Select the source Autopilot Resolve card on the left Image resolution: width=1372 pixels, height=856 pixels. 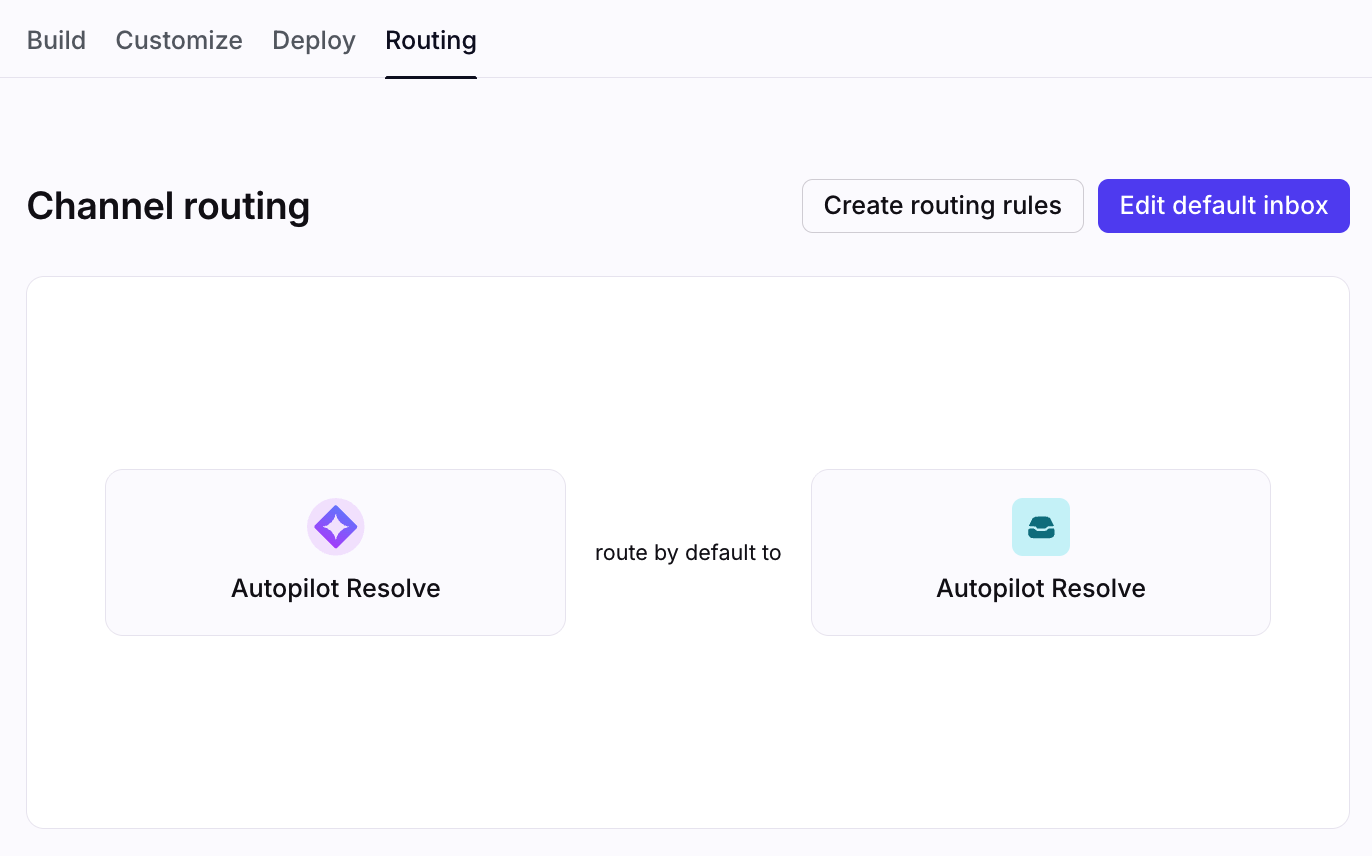coord(200,552)
